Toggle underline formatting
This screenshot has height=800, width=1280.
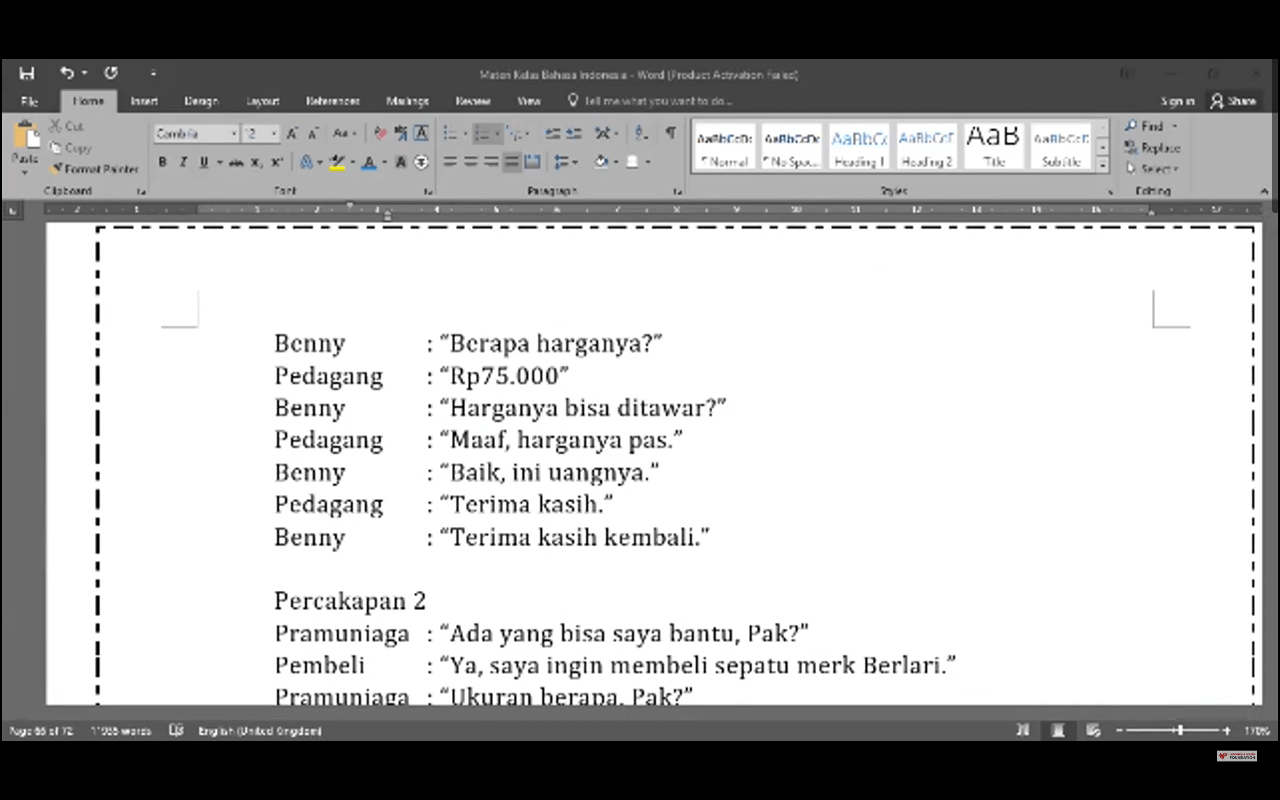pyautogui.click(x=203, y=162)
